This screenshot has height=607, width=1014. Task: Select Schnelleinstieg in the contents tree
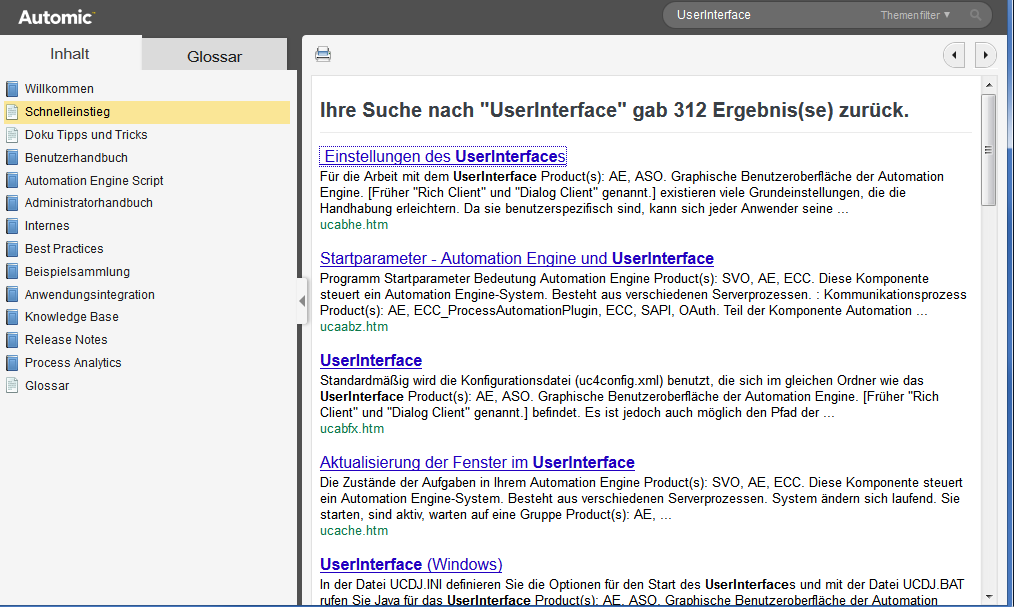tap(67, 112)
